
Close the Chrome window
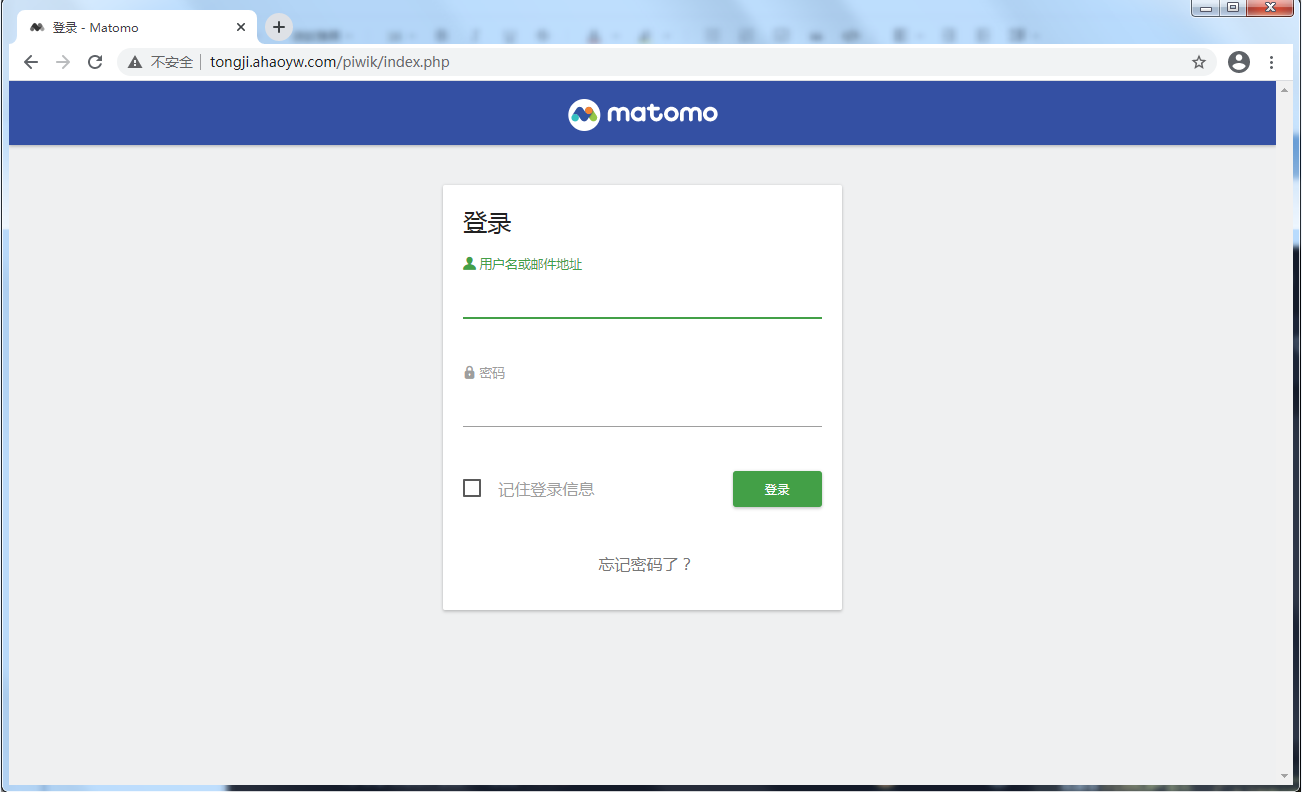(x=1270, y=8)
